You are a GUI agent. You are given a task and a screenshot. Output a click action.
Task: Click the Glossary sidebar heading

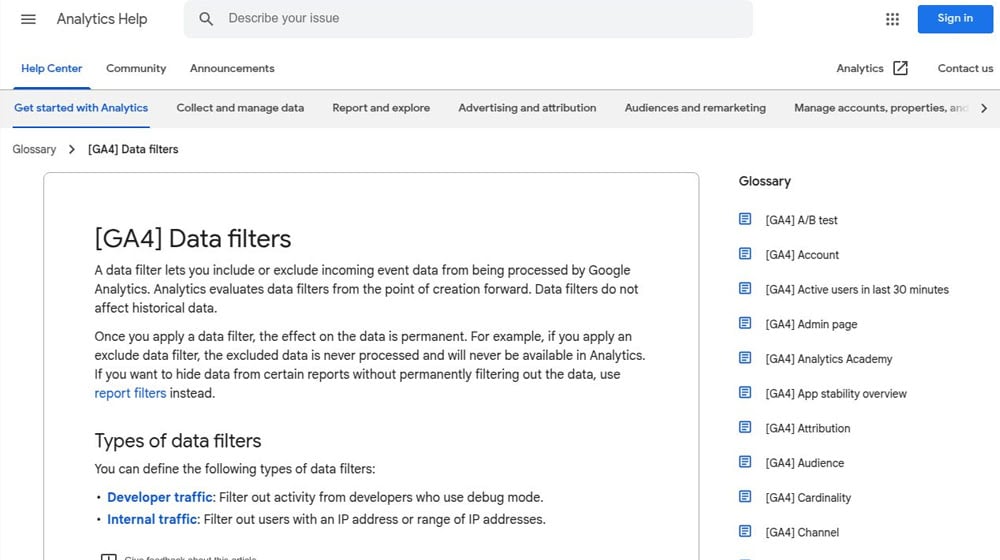[765, 181]
